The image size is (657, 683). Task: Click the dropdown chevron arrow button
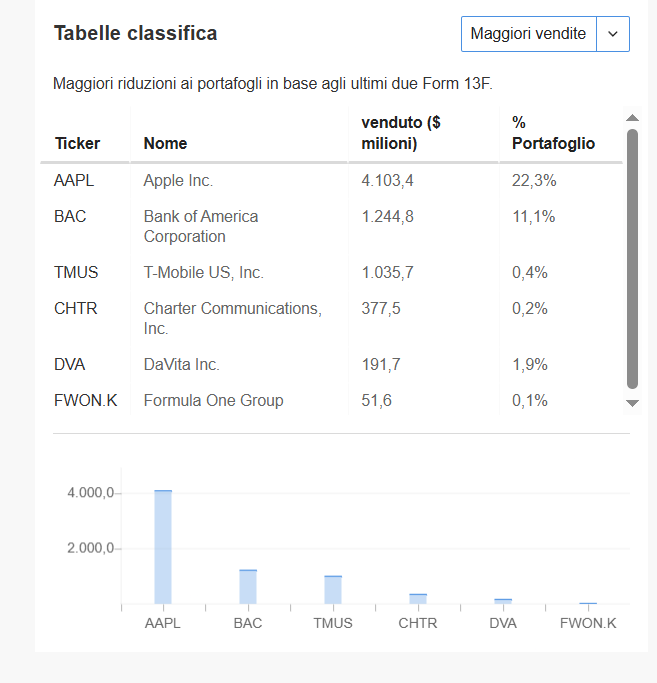pyautogui.click(x=613, y=34)
